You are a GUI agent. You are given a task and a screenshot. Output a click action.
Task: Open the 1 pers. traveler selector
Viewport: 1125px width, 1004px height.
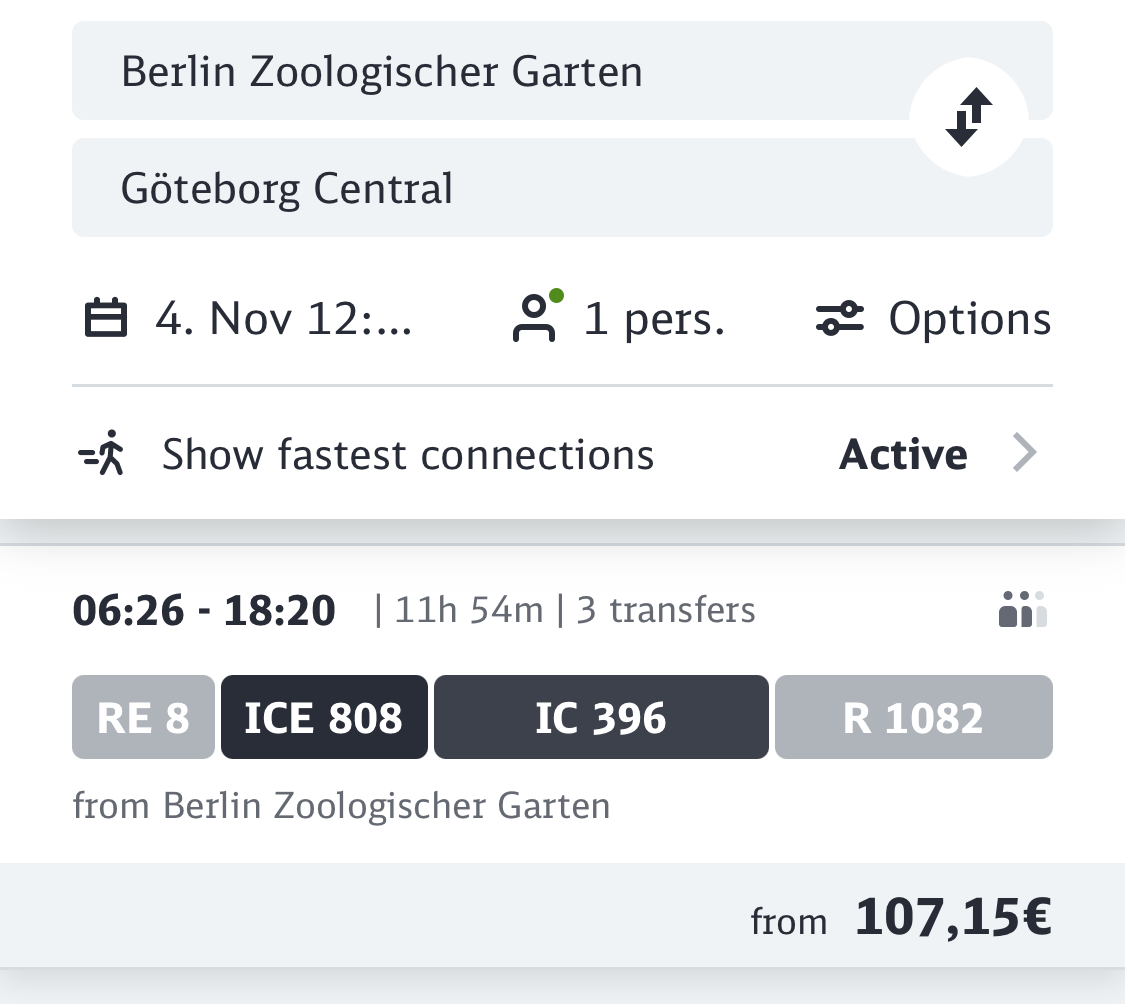point(654,320)
